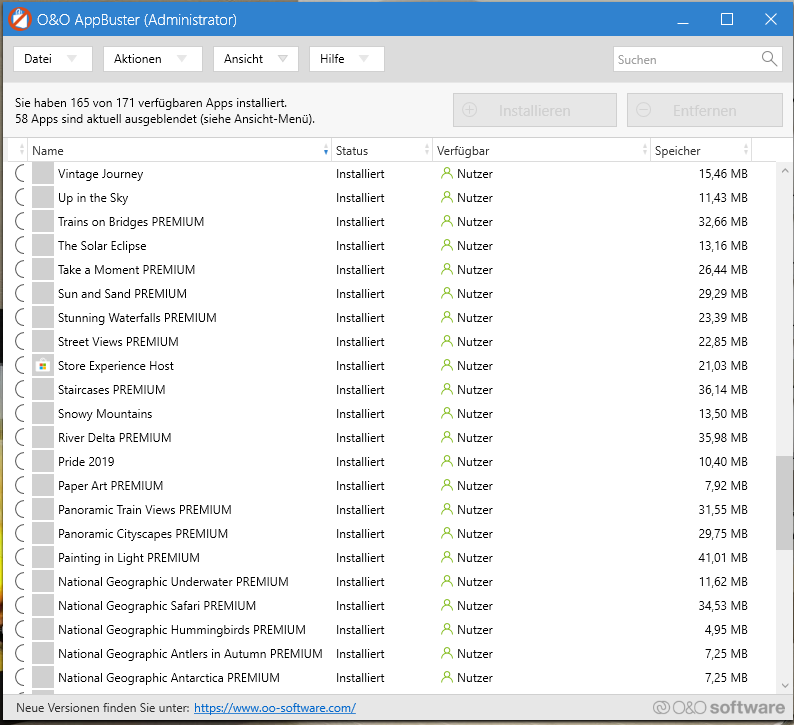Click the minus icon on Entfernen button

643,110
